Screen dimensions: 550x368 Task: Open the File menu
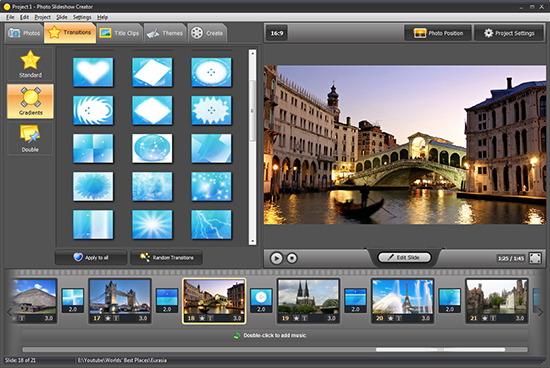tap(10, 17)
